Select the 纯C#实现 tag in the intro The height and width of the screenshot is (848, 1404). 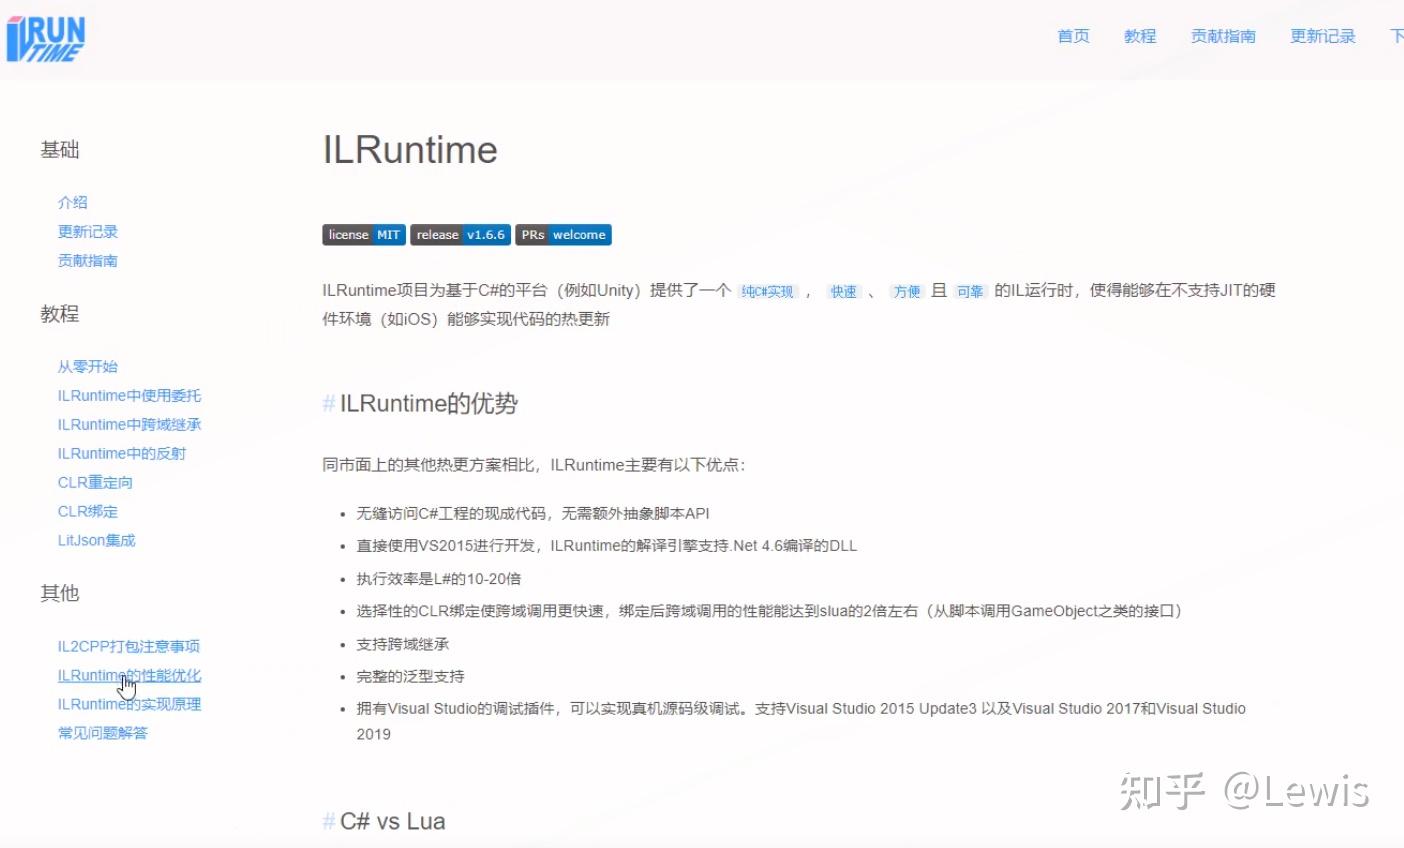[768, 291]
